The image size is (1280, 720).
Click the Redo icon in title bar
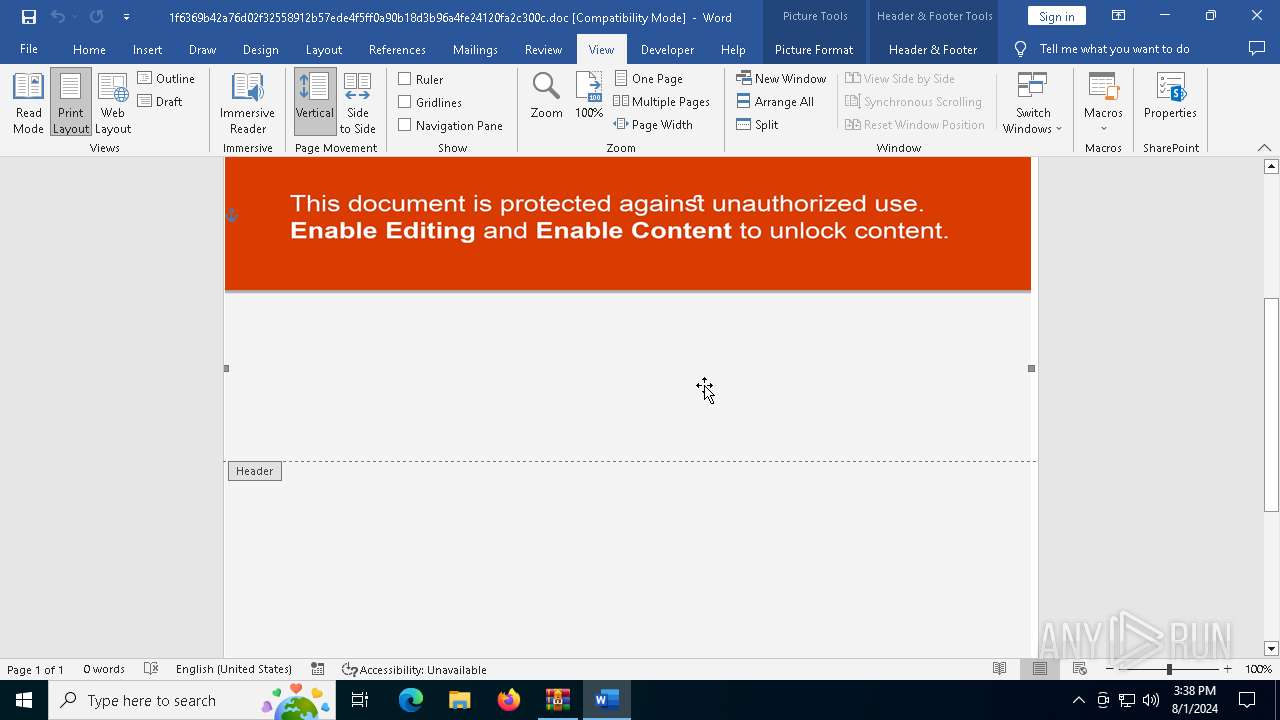(x=96, y=17)
